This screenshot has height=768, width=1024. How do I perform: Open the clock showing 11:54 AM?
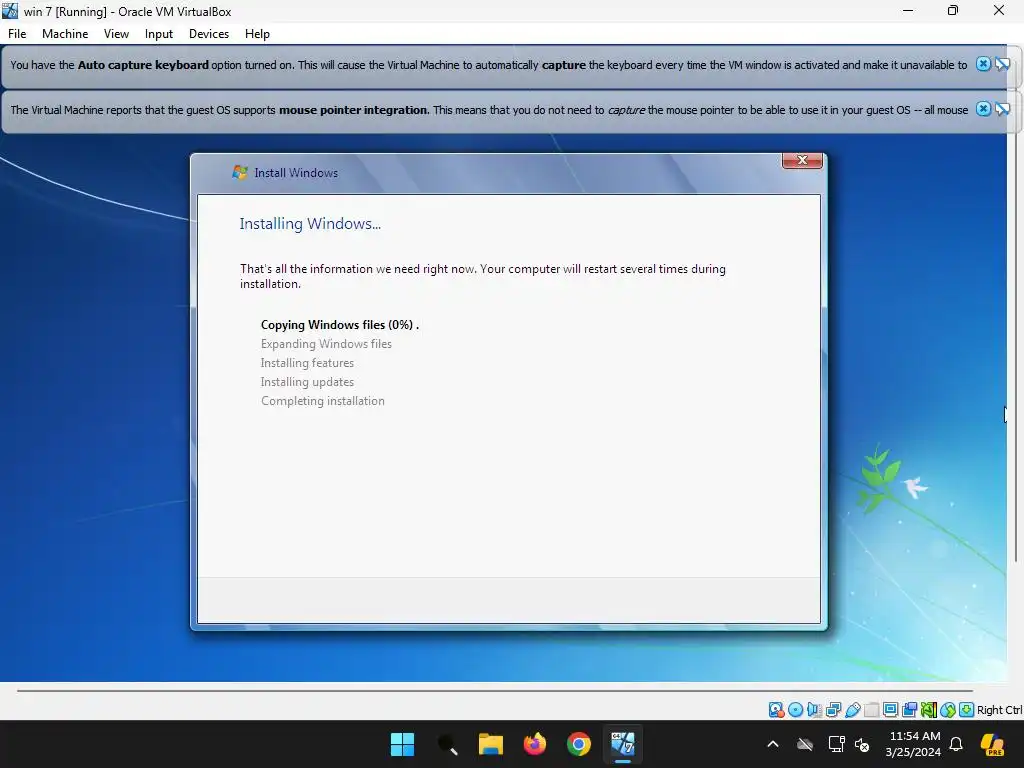(x=914, y=744)
